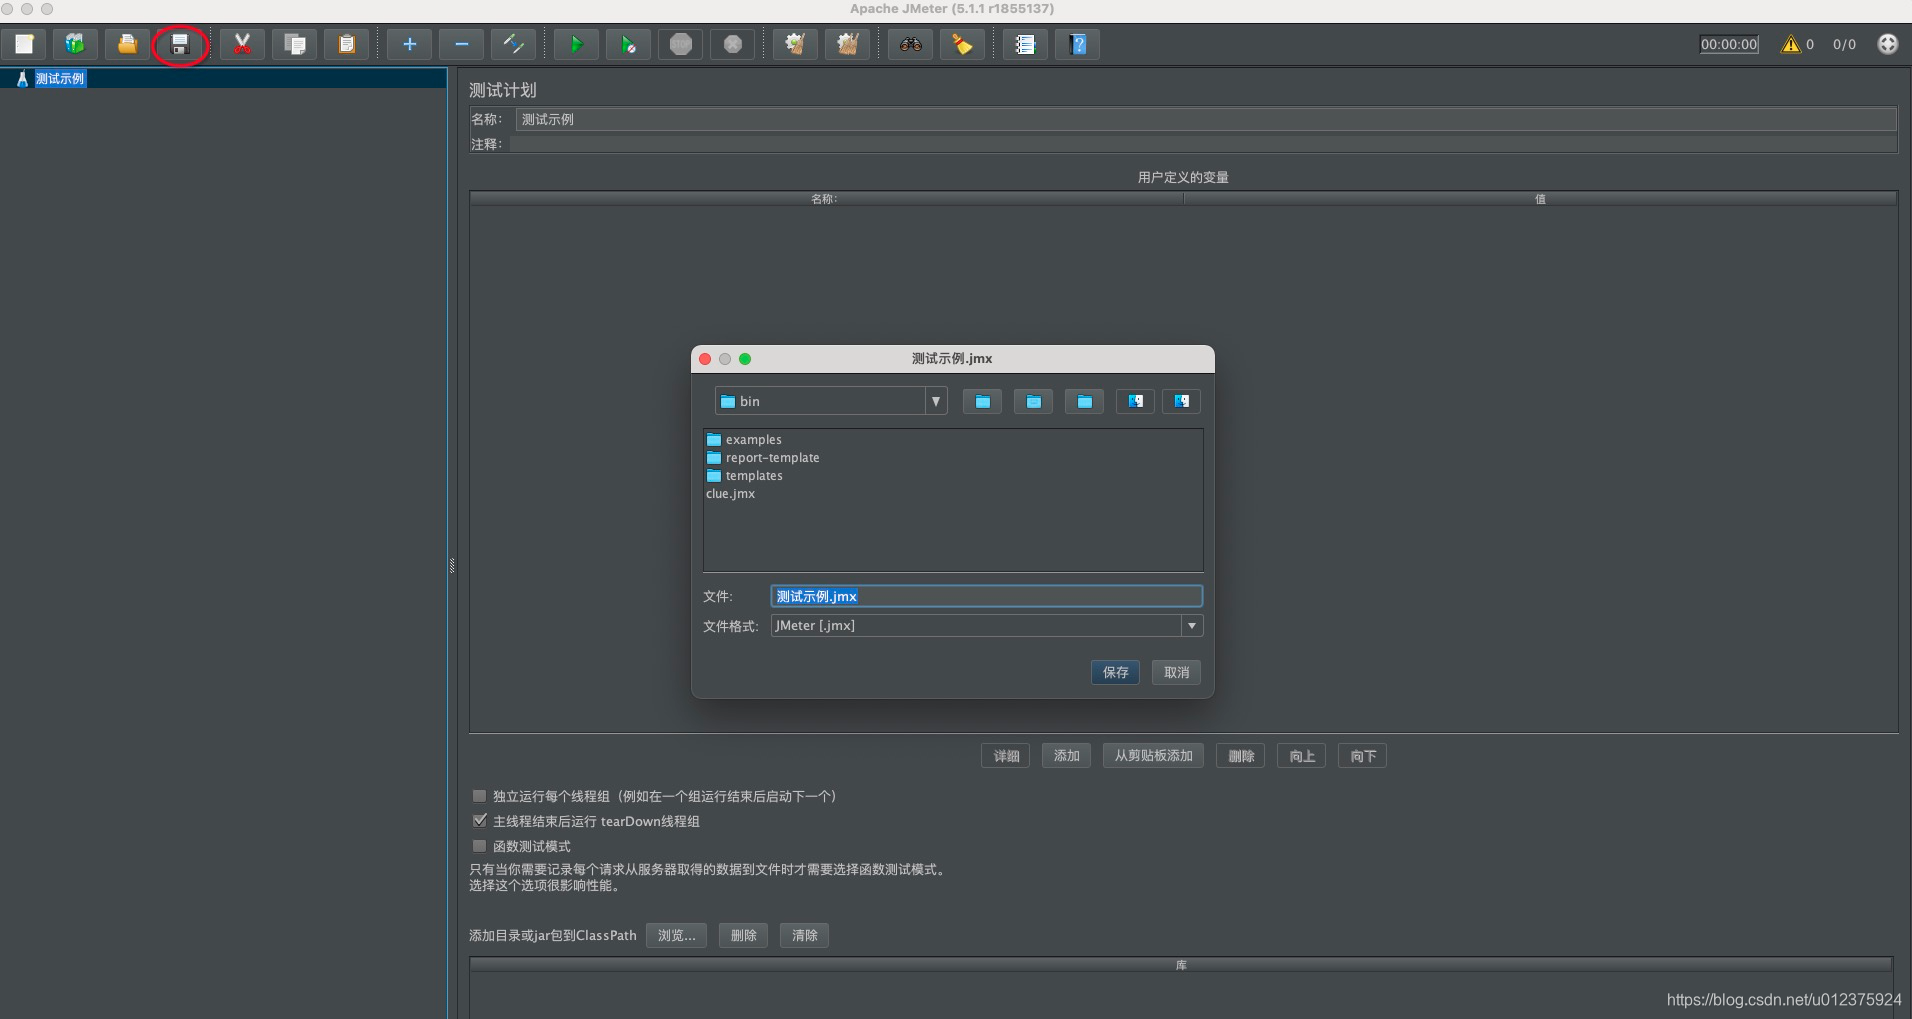The image size is (1912, 1019).
Task: Open the 文件格式 JMeter [.jmx] dropdown
Action: click(x=1192, y=625)
